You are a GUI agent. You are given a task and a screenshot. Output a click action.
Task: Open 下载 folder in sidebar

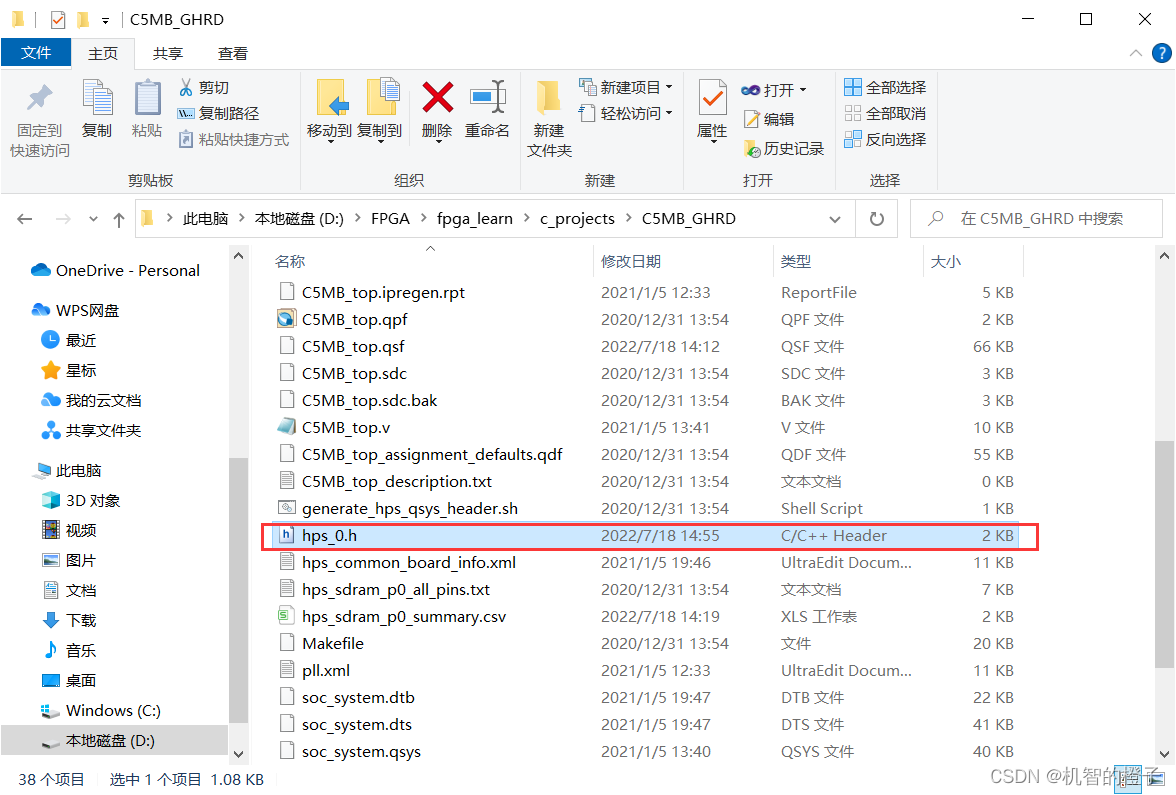(x=69, y=620)
